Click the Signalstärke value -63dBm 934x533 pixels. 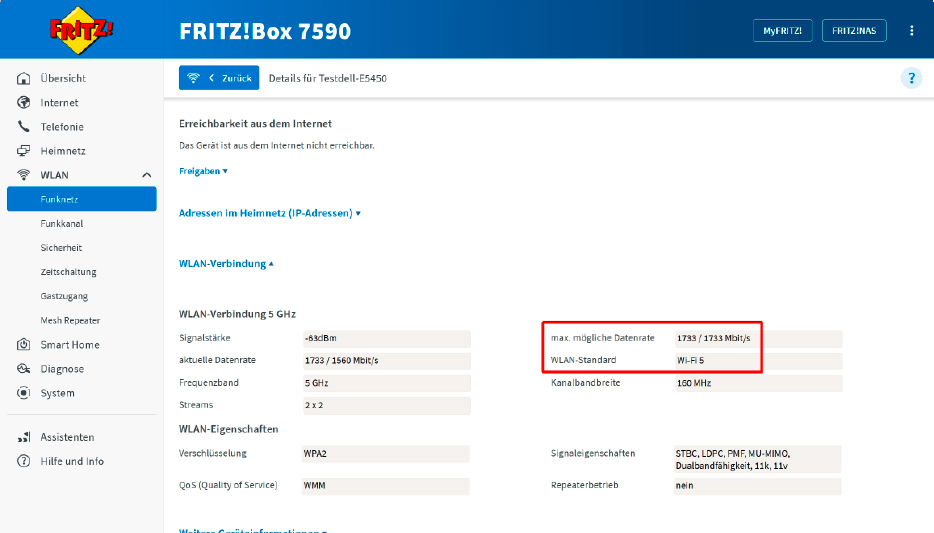pyautogui.click(x=387, y=338)
